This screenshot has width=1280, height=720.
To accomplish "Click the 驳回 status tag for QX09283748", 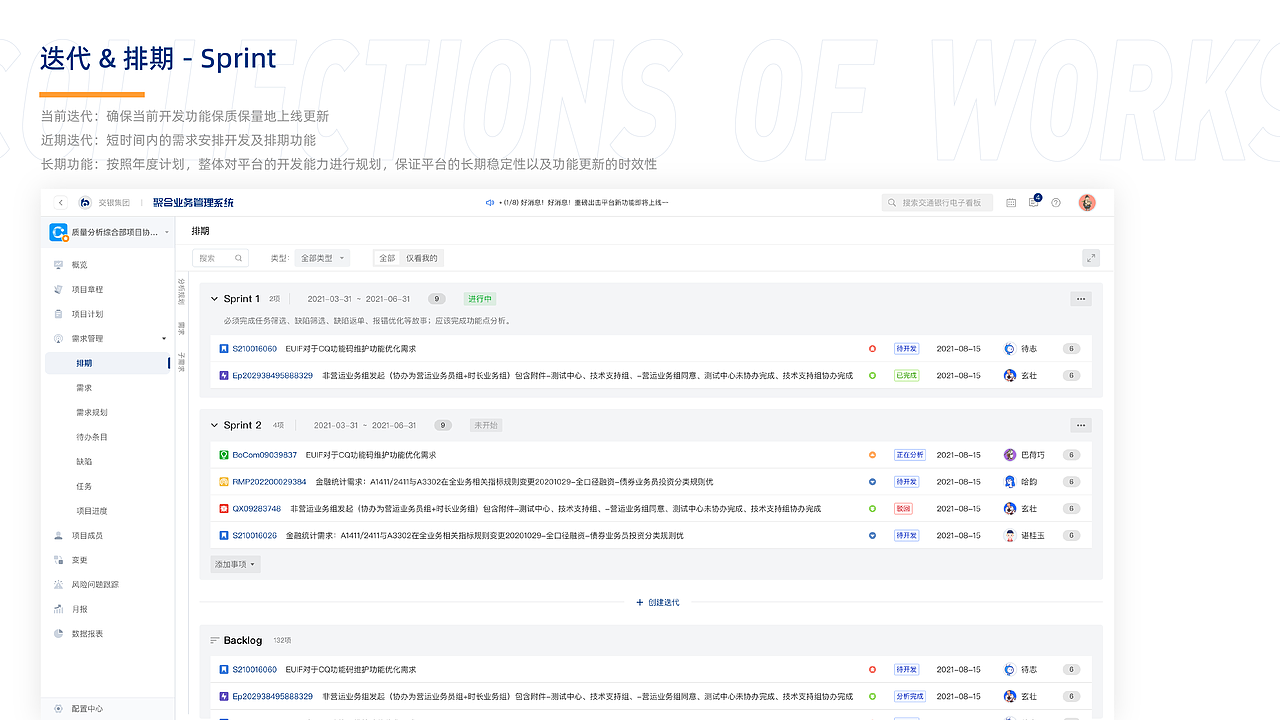I will [904, 509].
